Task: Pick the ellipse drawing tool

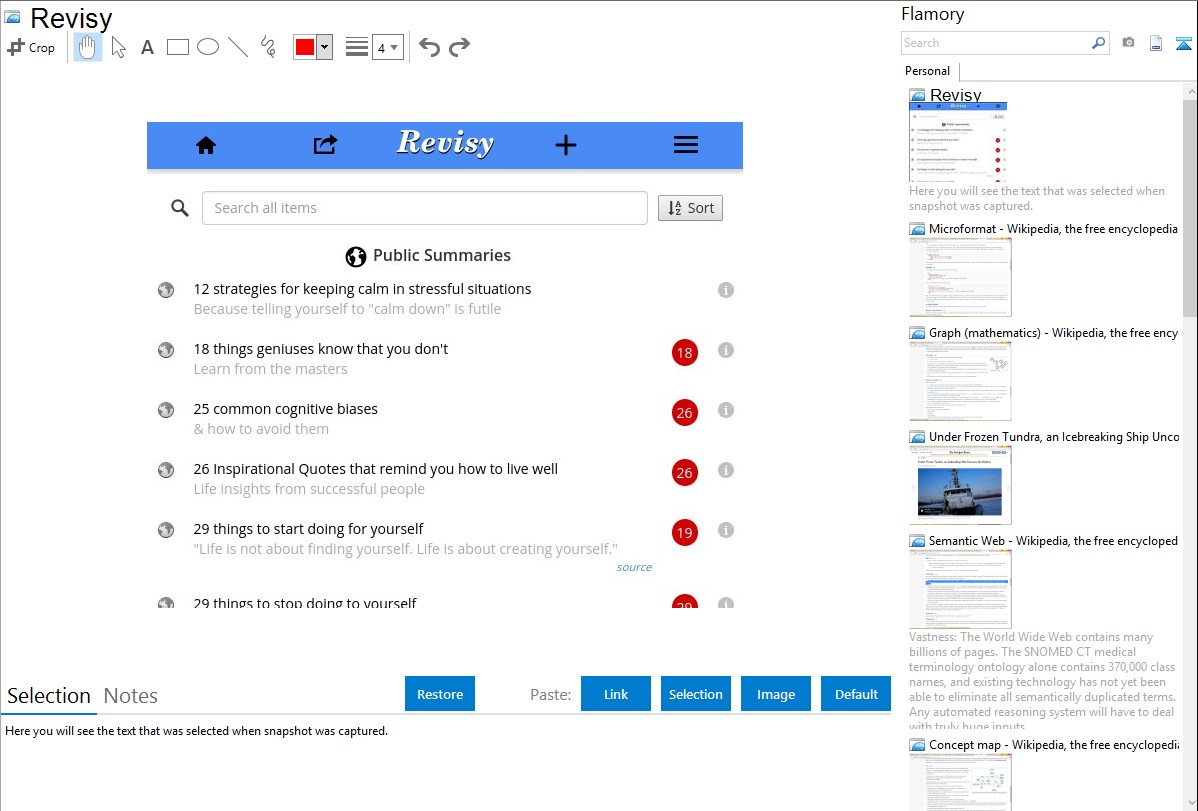Action: pos(208,47)
